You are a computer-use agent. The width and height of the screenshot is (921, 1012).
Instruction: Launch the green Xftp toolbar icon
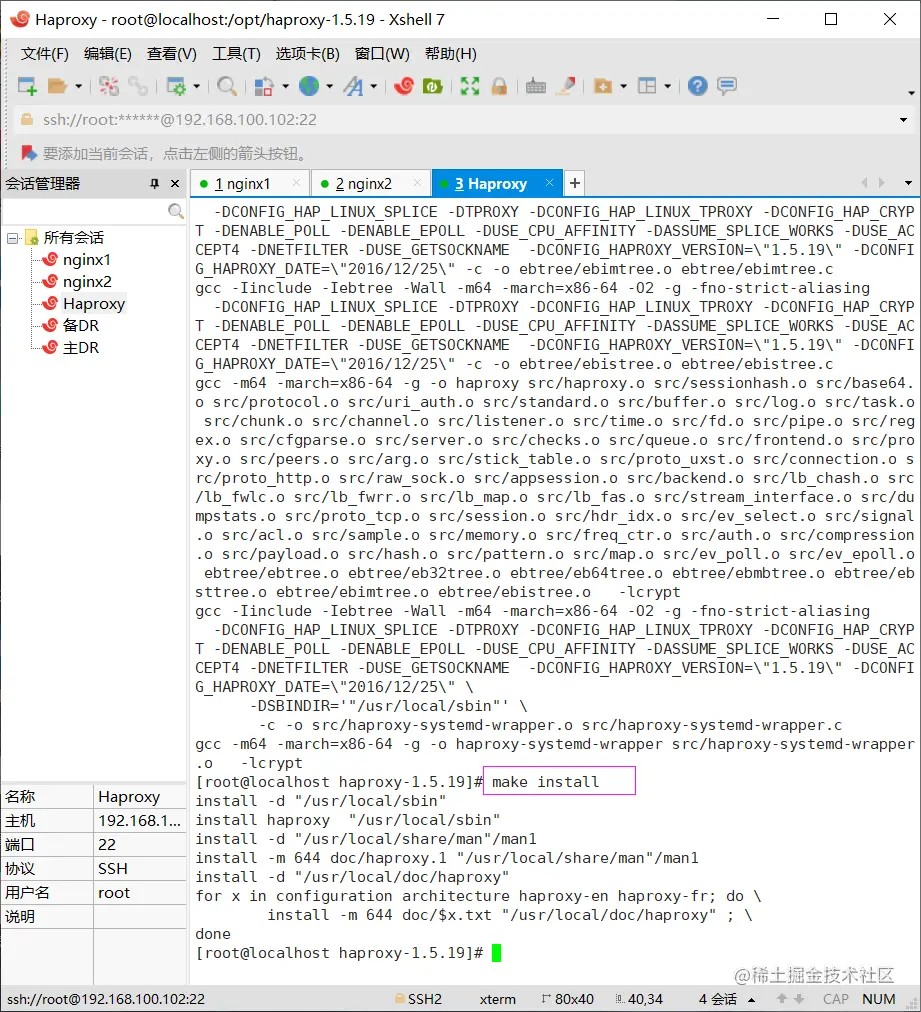432,86
